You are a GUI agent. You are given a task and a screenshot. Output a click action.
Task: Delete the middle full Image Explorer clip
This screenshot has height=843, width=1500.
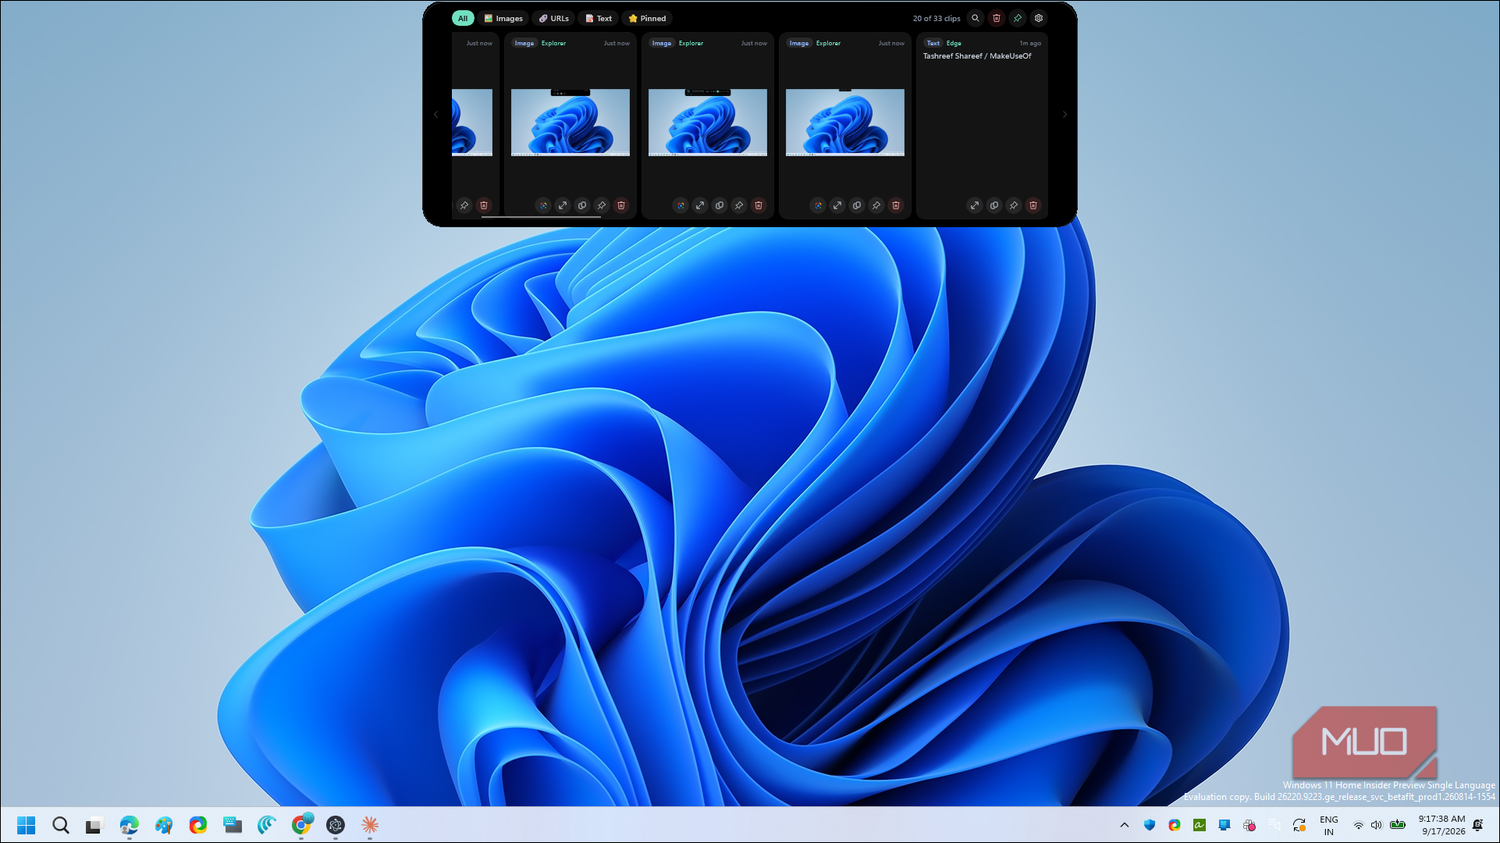758,205
